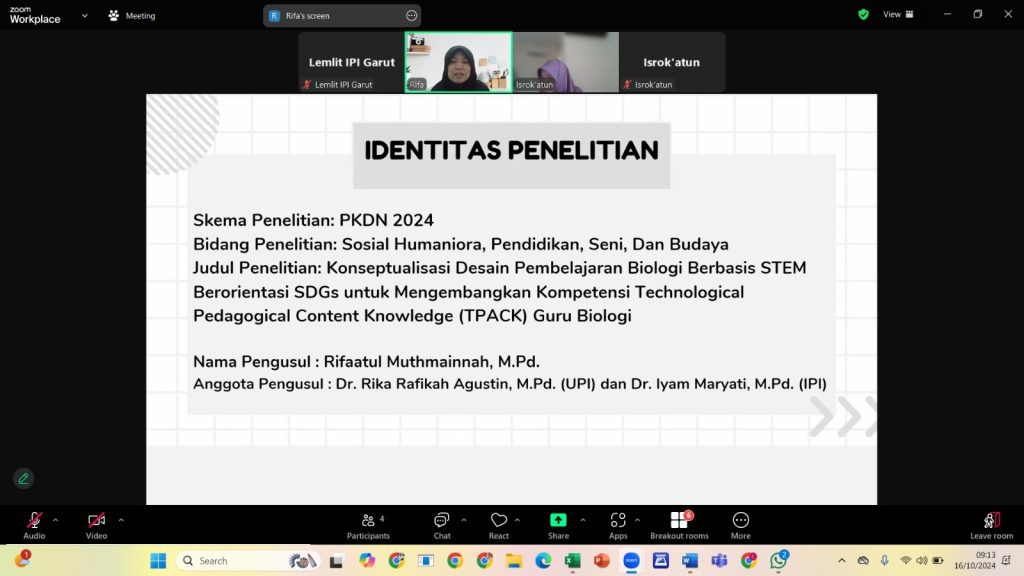This screenshot has height=576, width=1024.
Task: Click the annotate pencil icon
Action: [24, 479]
